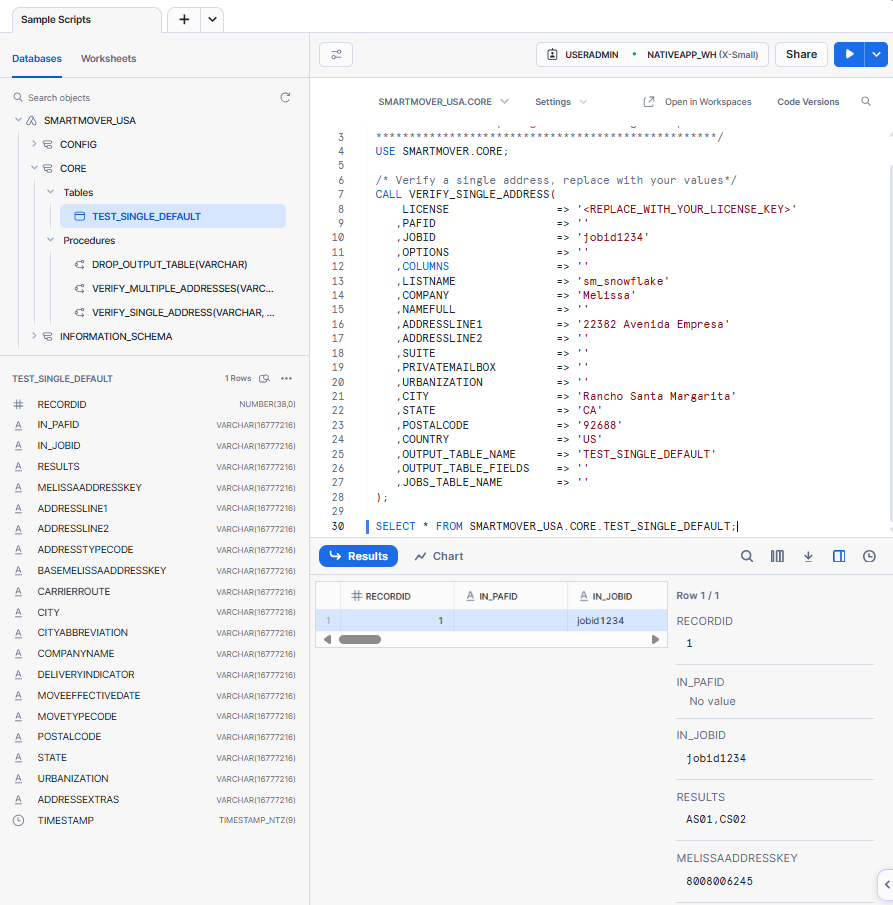
Task: Open the dropdown arrow next to plus tab
Action: point(212,20)
